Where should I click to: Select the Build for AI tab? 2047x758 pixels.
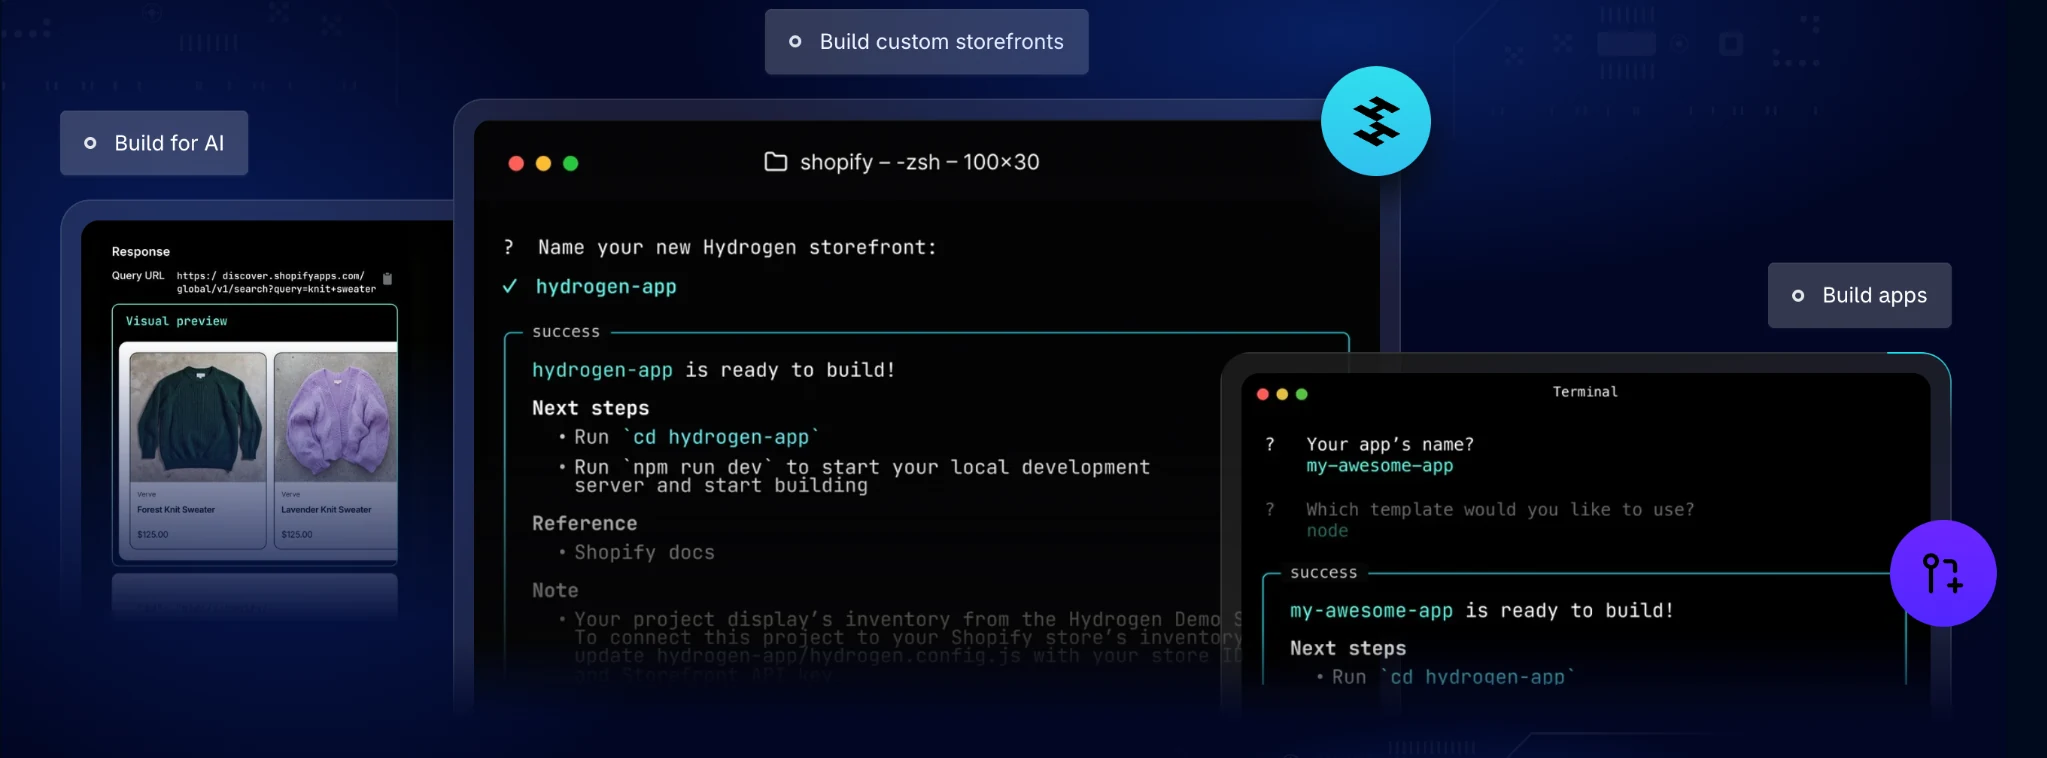[x=154, y=143]
